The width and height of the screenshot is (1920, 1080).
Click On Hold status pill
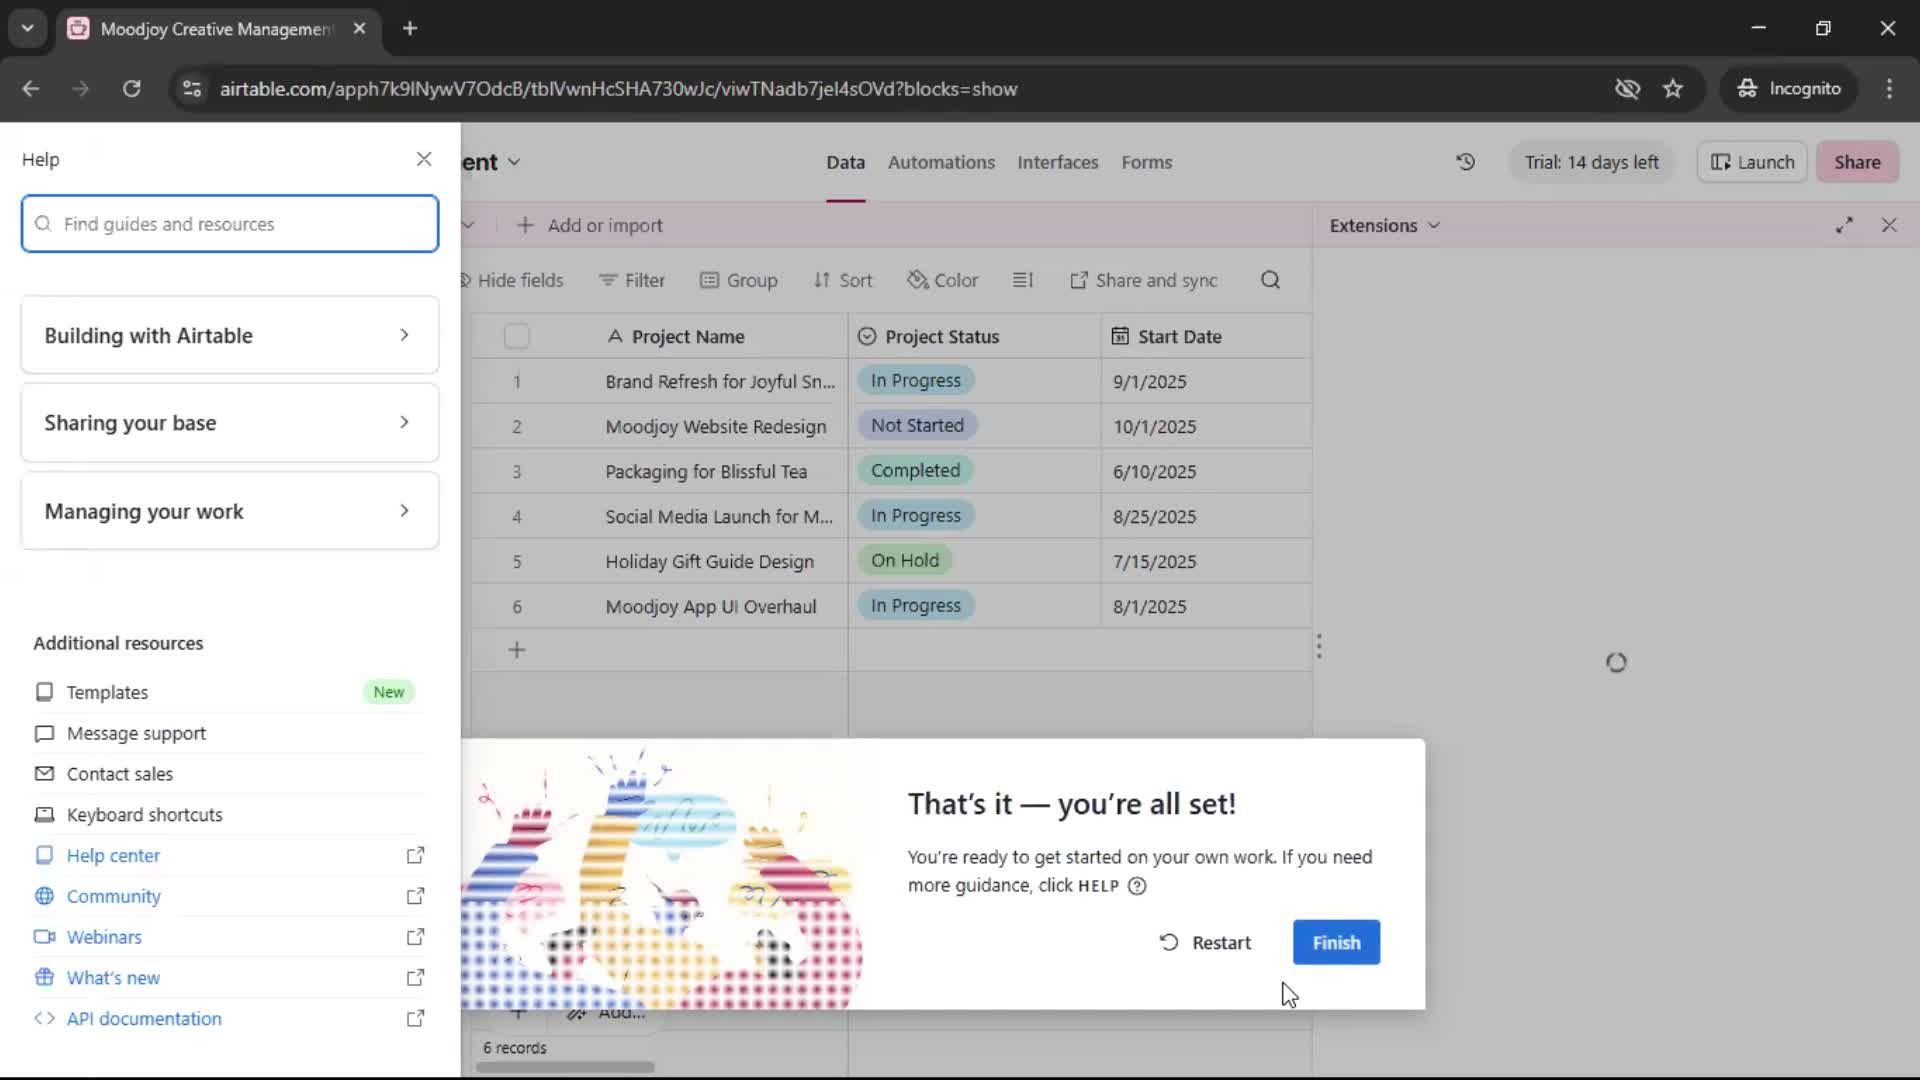tap(905, 560)
